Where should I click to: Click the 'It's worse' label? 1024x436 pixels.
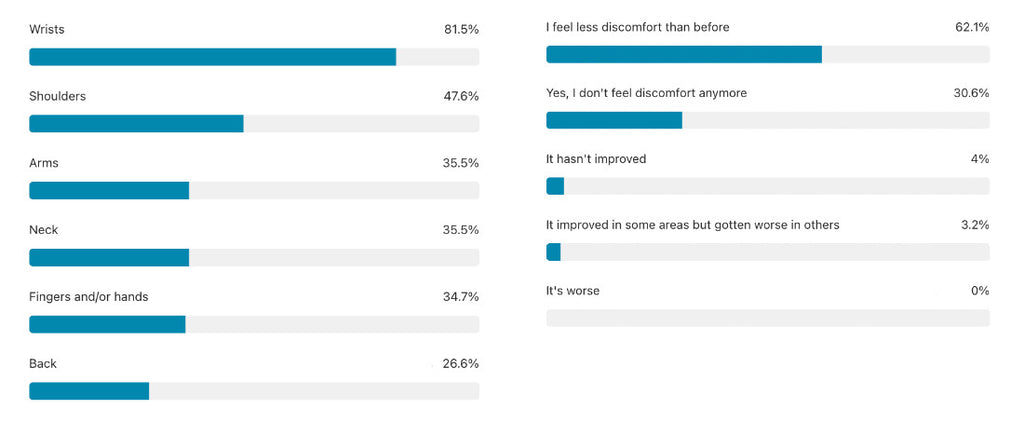pos(573,291)
